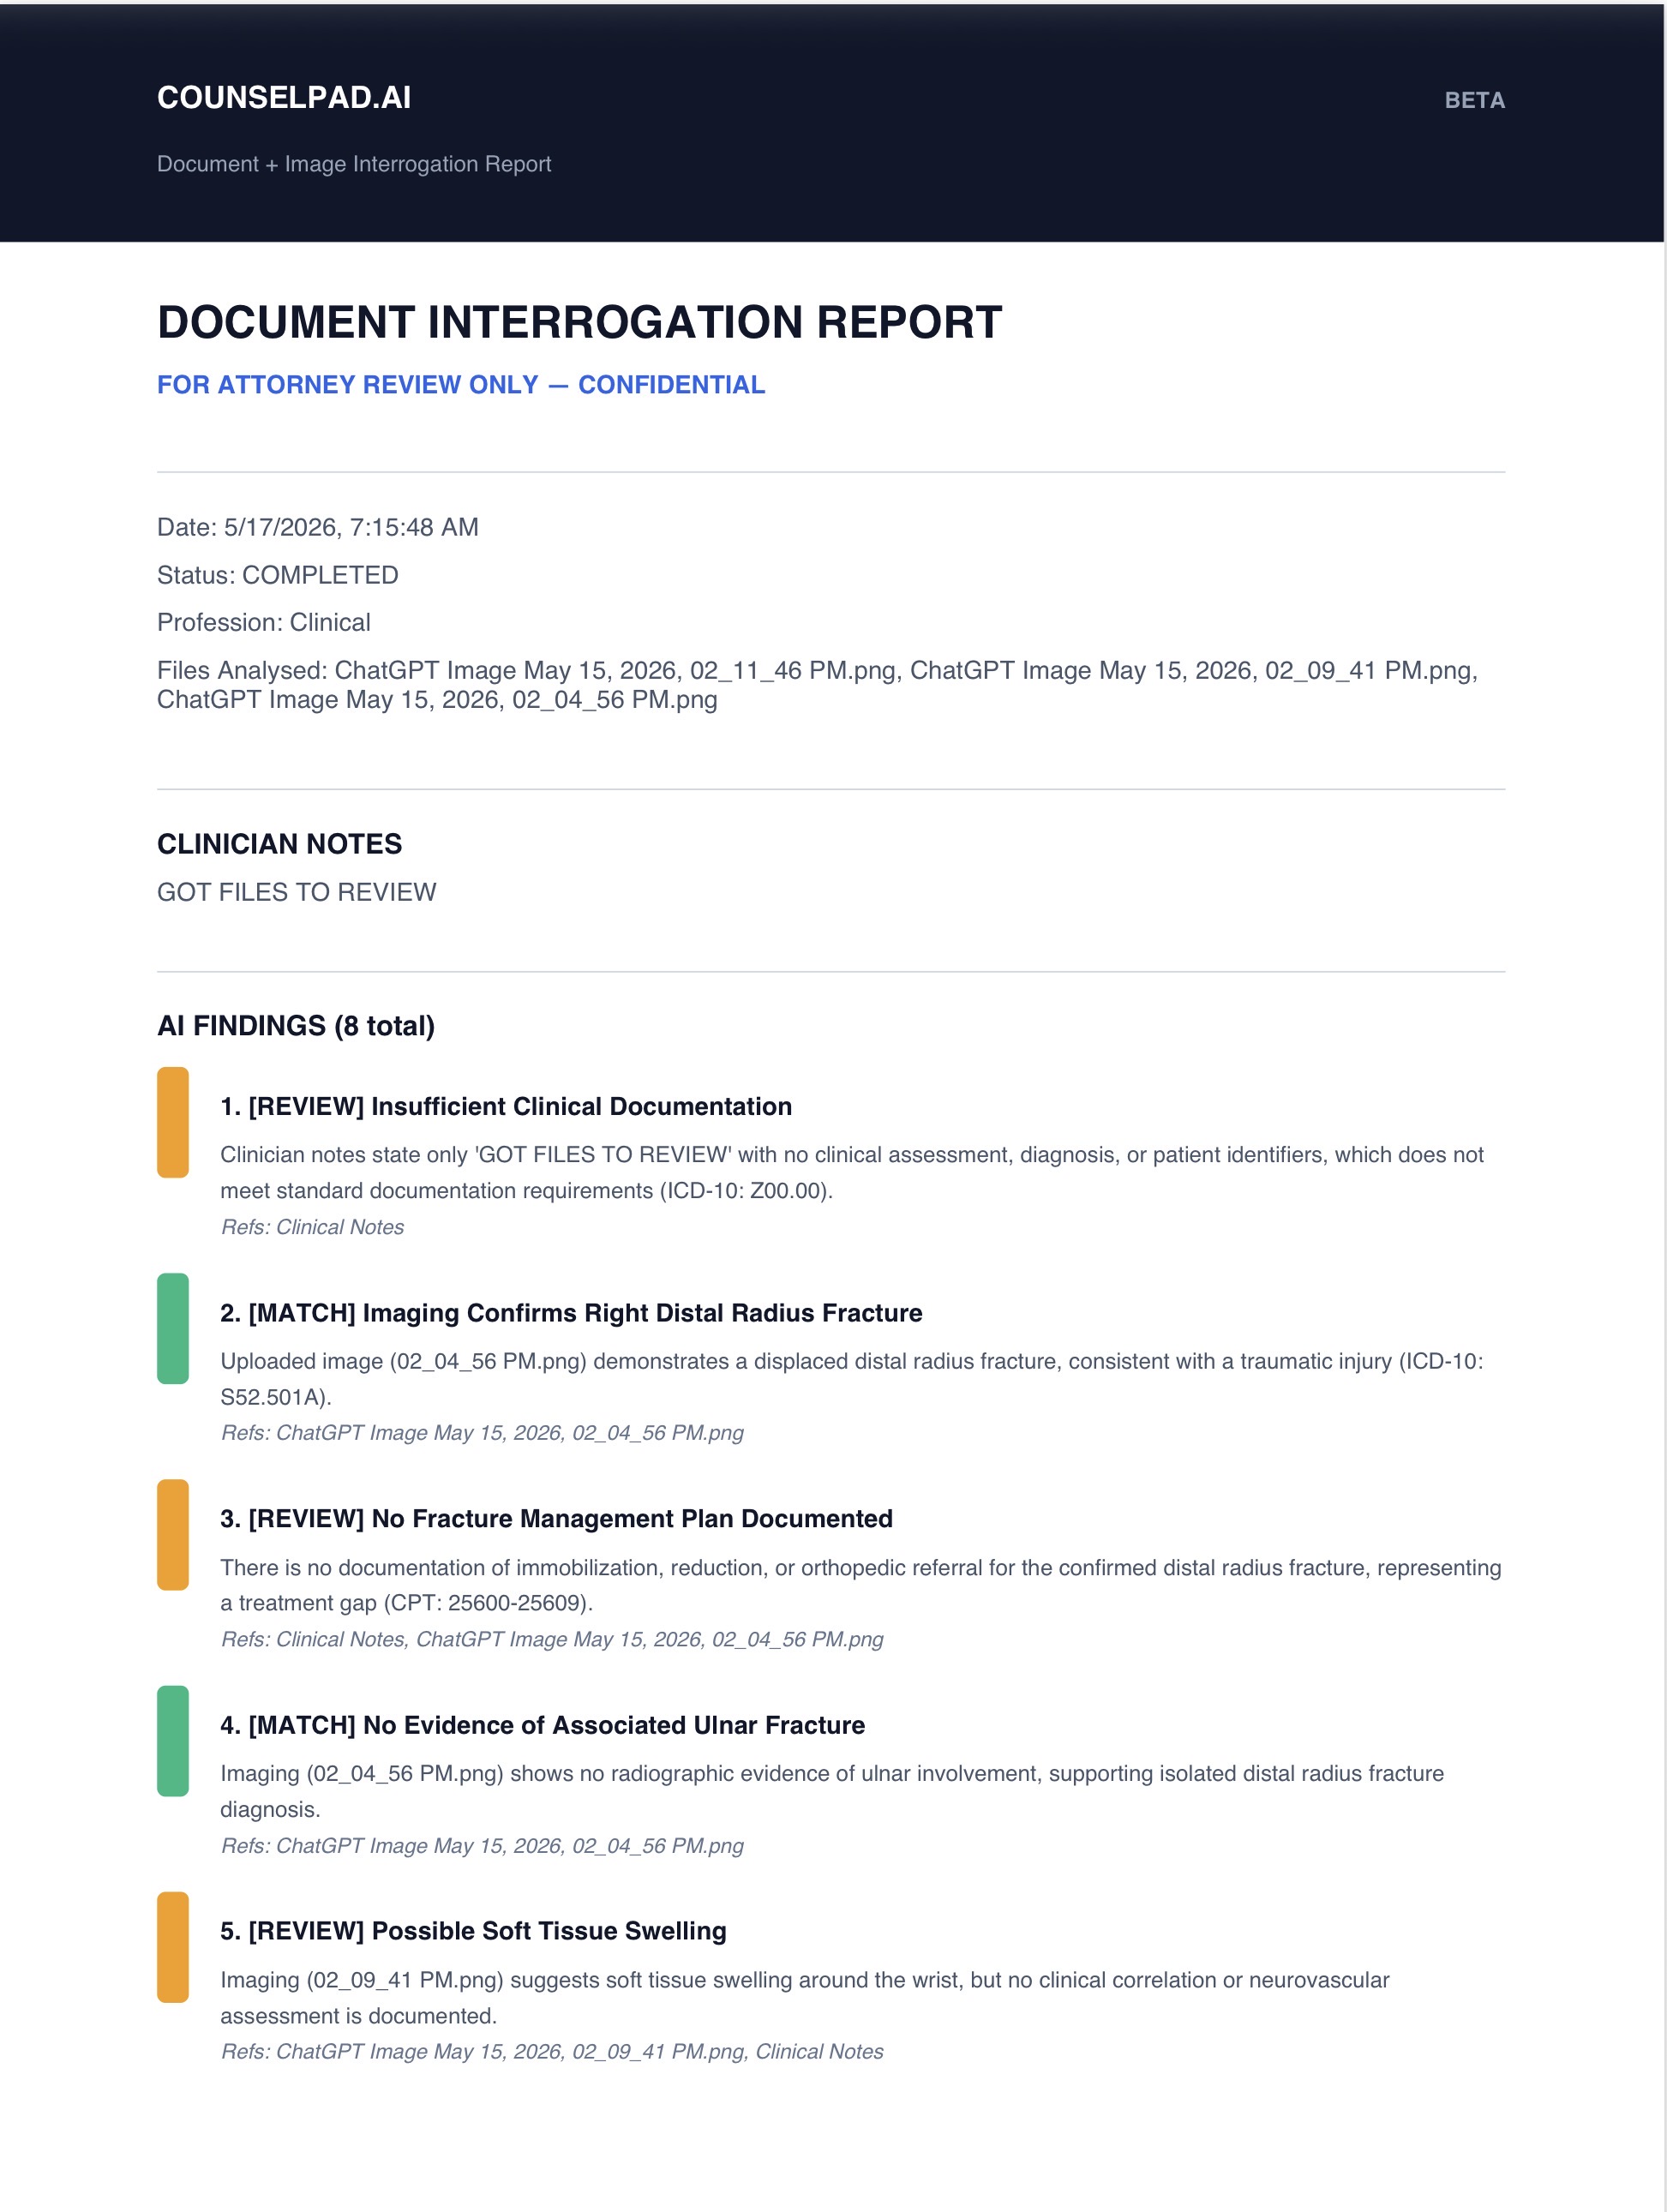Click finding 2 Imaging Confirms Right Distal Radius Fracture

[x=571, y=1313]
